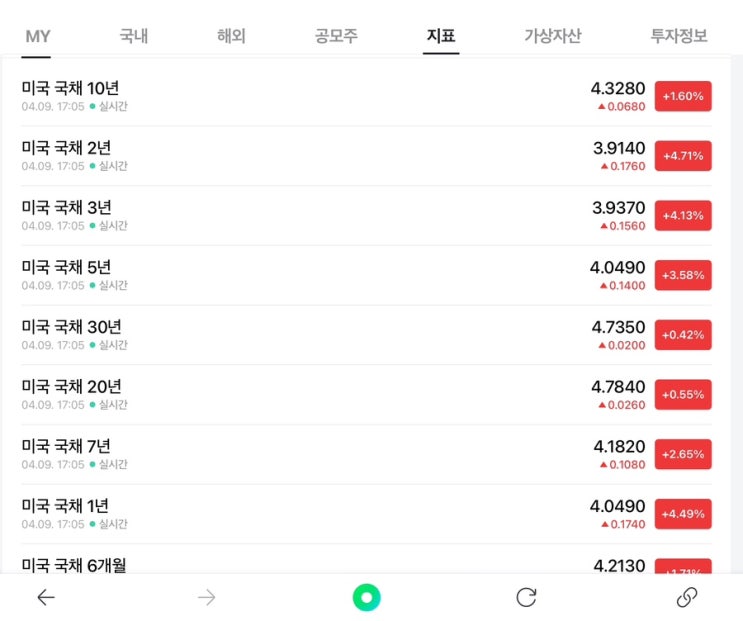
Task: Click the +4.71% change badge
Action: pyautogui.click(x=683, y=156)
